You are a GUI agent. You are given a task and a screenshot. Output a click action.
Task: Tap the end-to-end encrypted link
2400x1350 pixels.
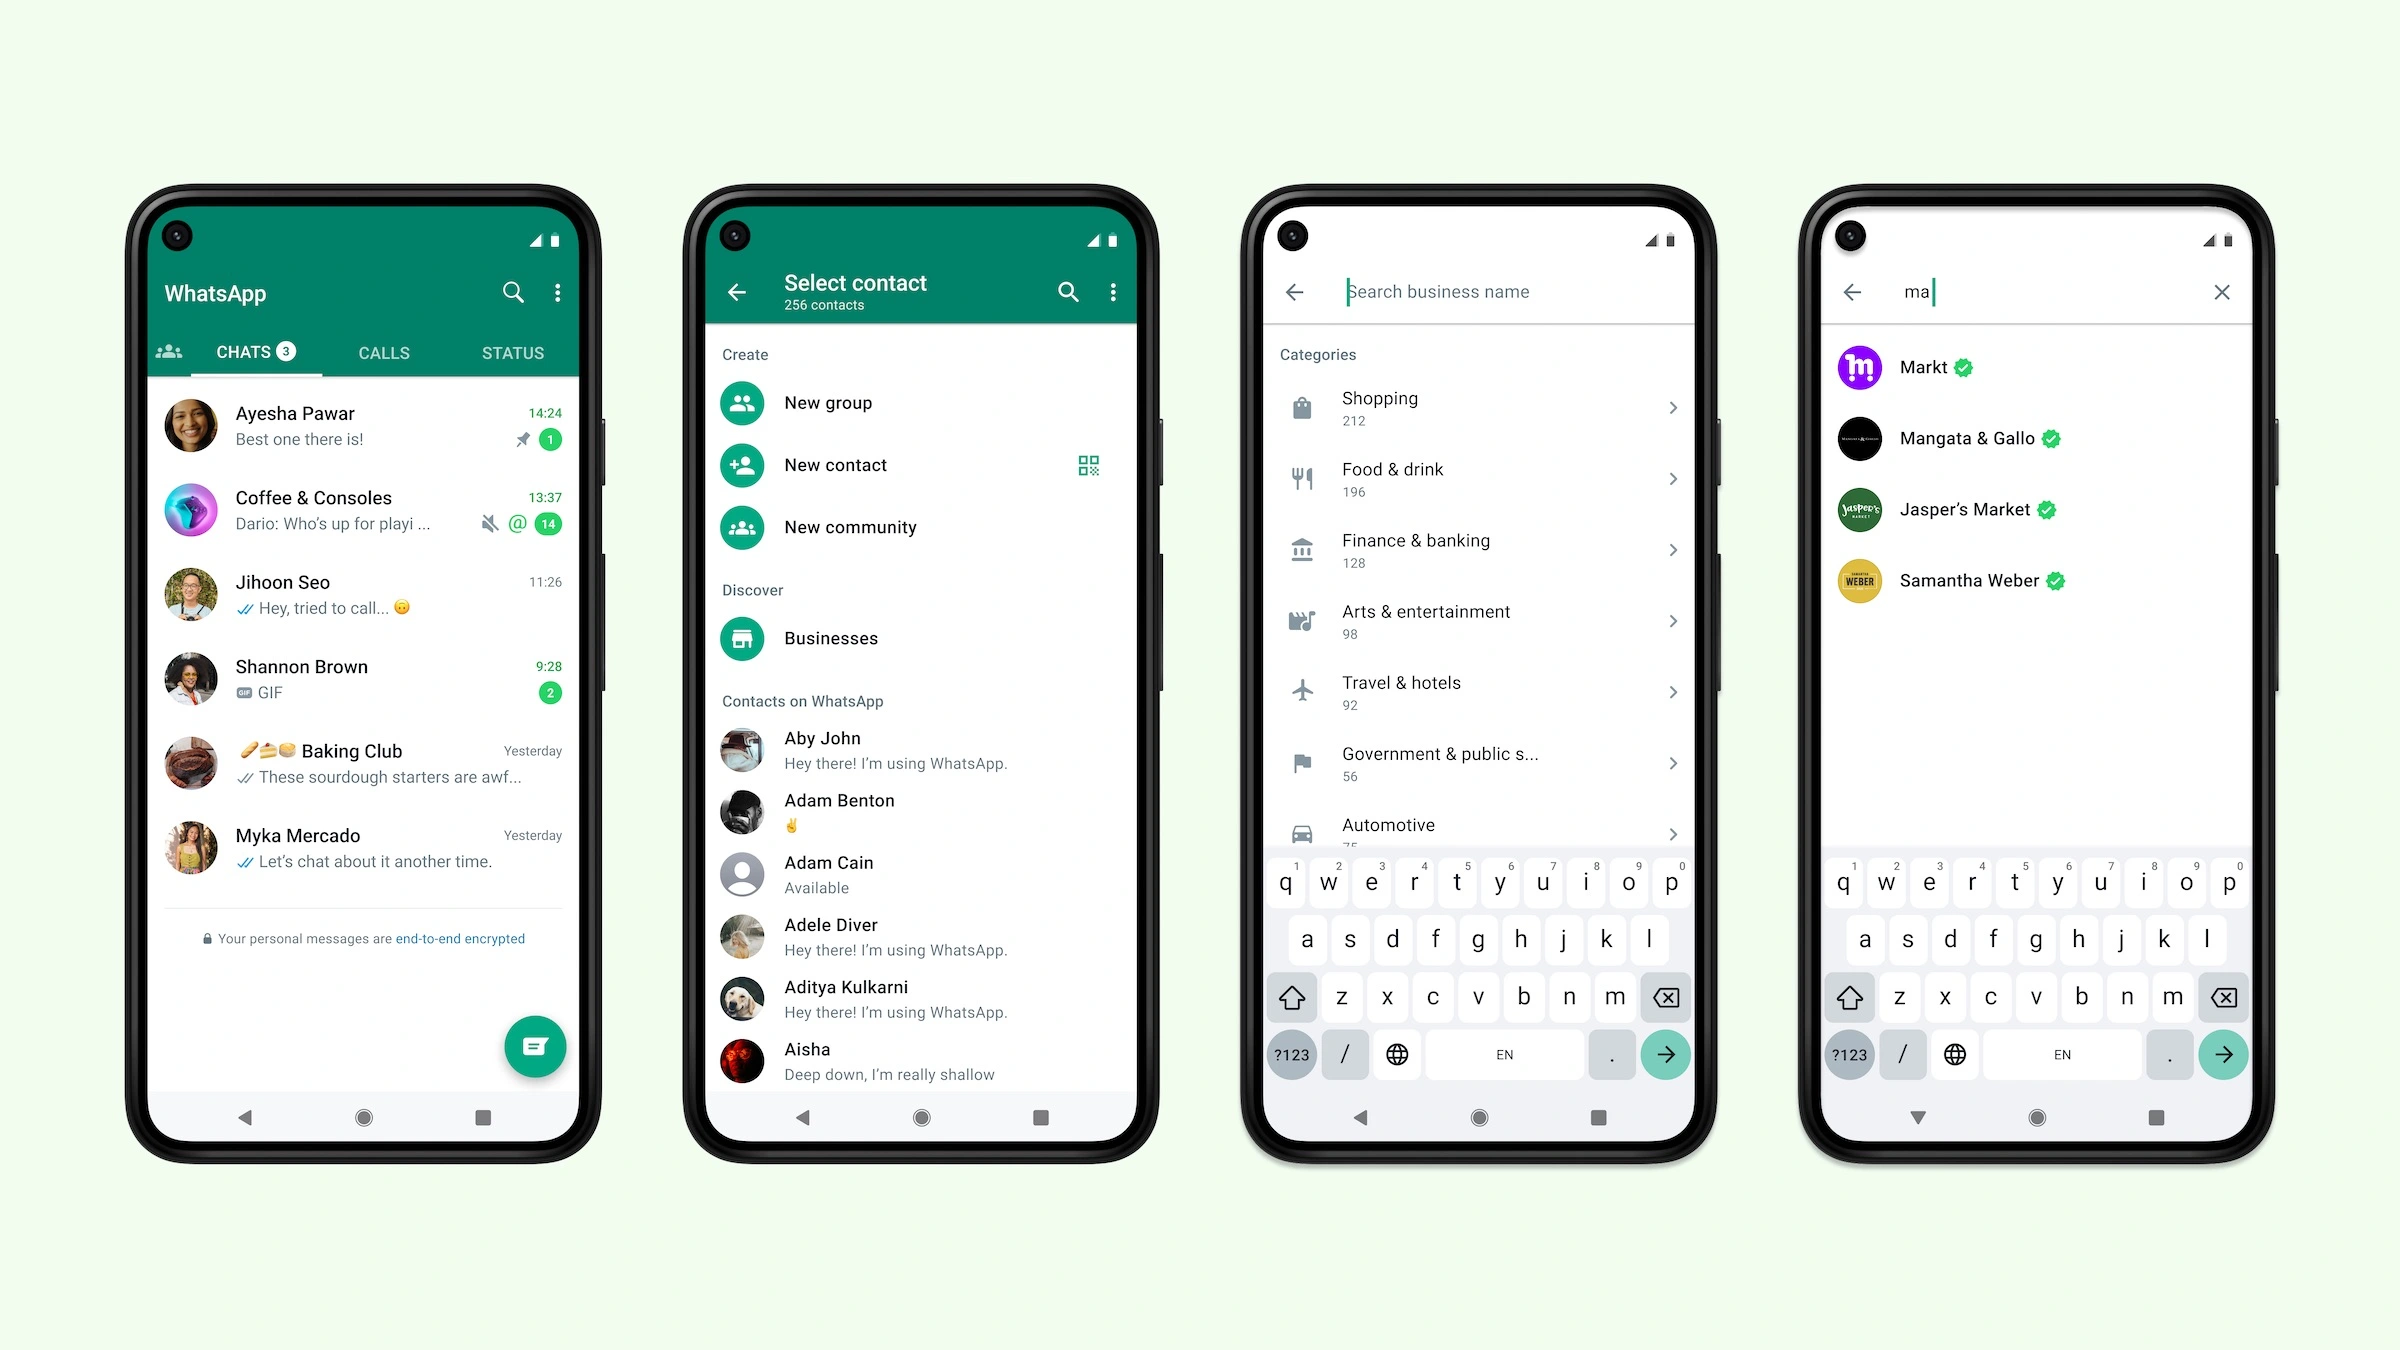pyautogui.click(x=460, y=938)
